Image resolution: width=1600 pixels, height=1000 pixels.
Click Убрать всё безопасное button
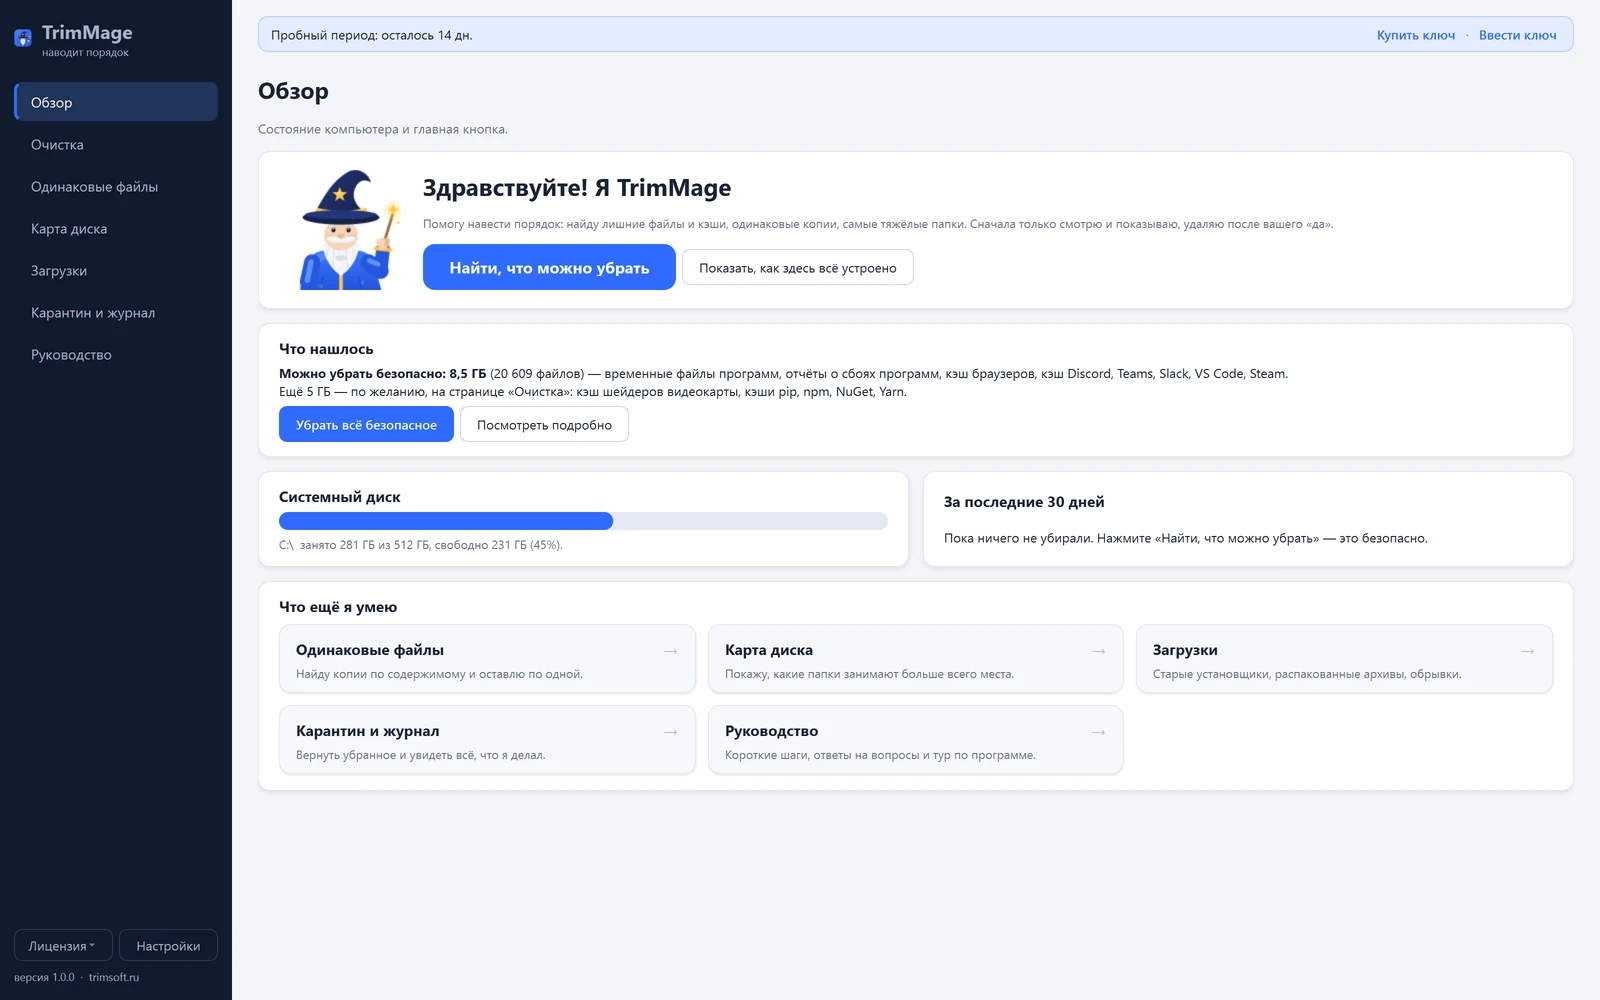pos(366,424)
